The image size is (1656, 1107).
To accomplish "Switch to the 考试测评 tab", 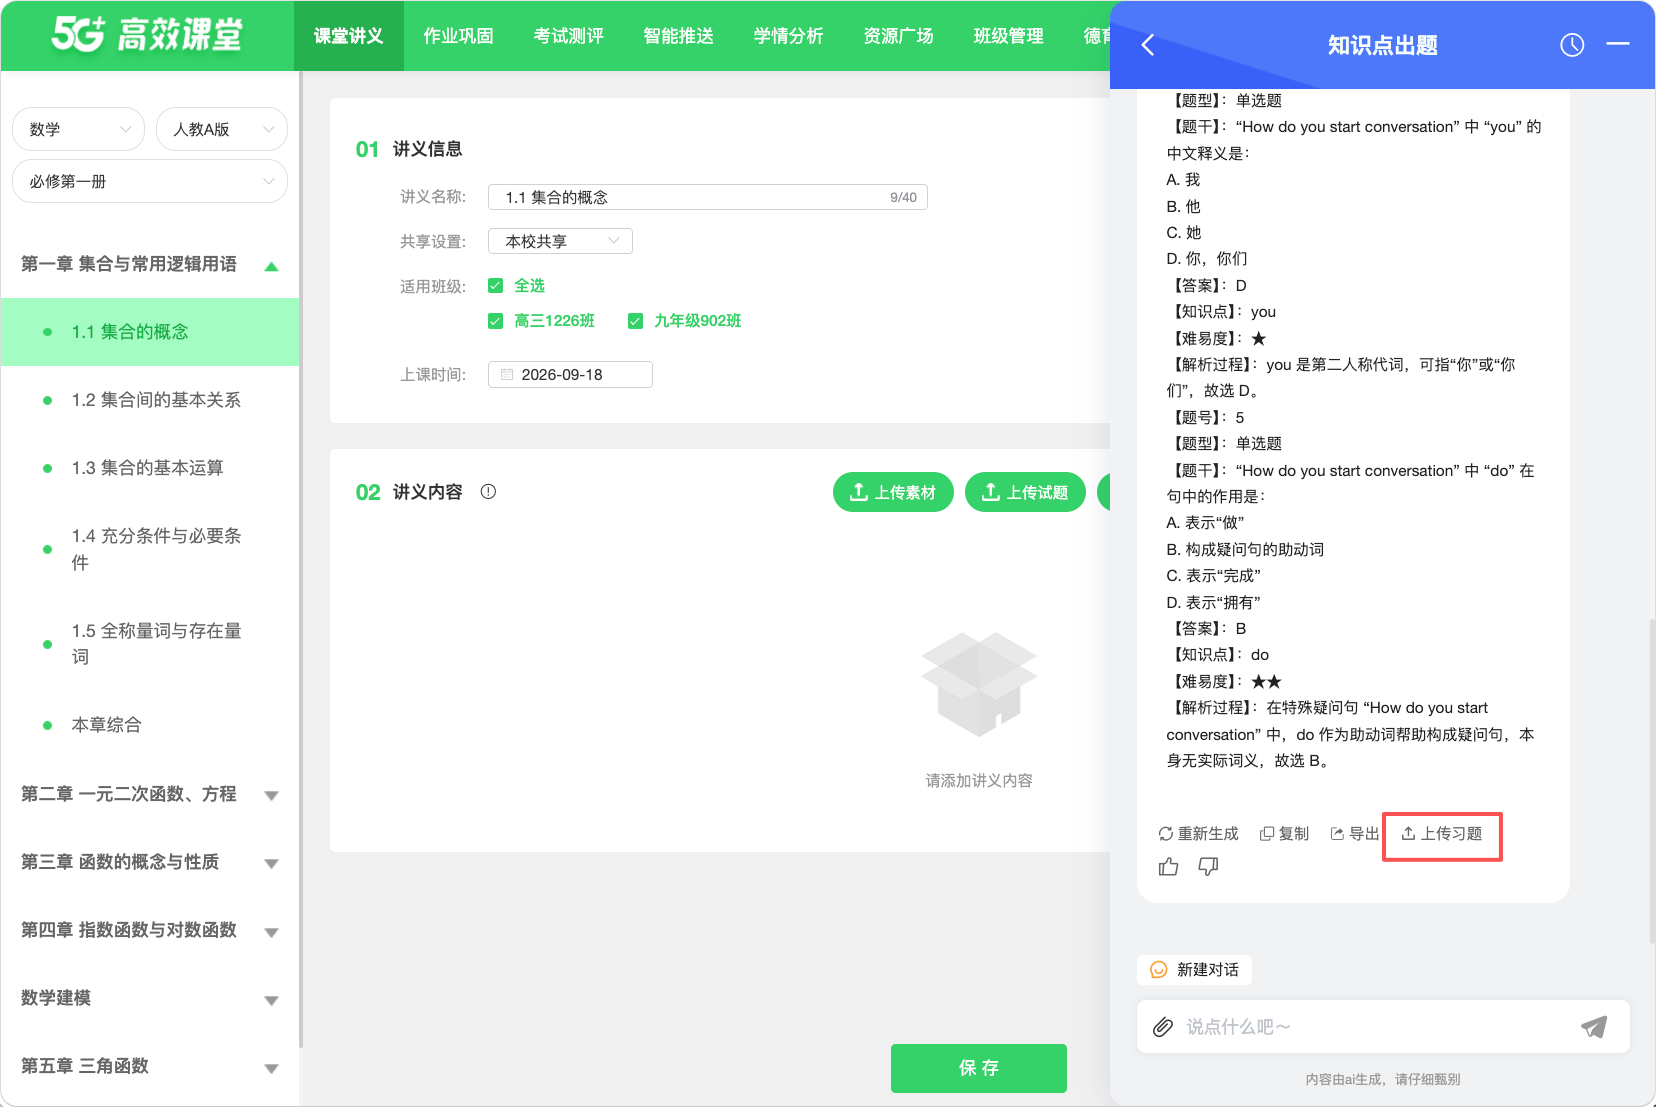I will [x=569, y=36].
